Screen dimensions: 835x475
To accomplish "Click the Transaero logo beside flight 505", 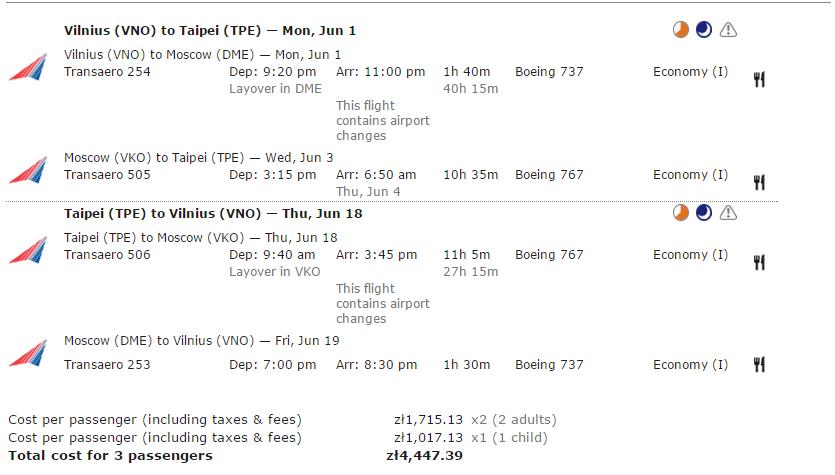I will pyautogui.click(x=28, y=170).
